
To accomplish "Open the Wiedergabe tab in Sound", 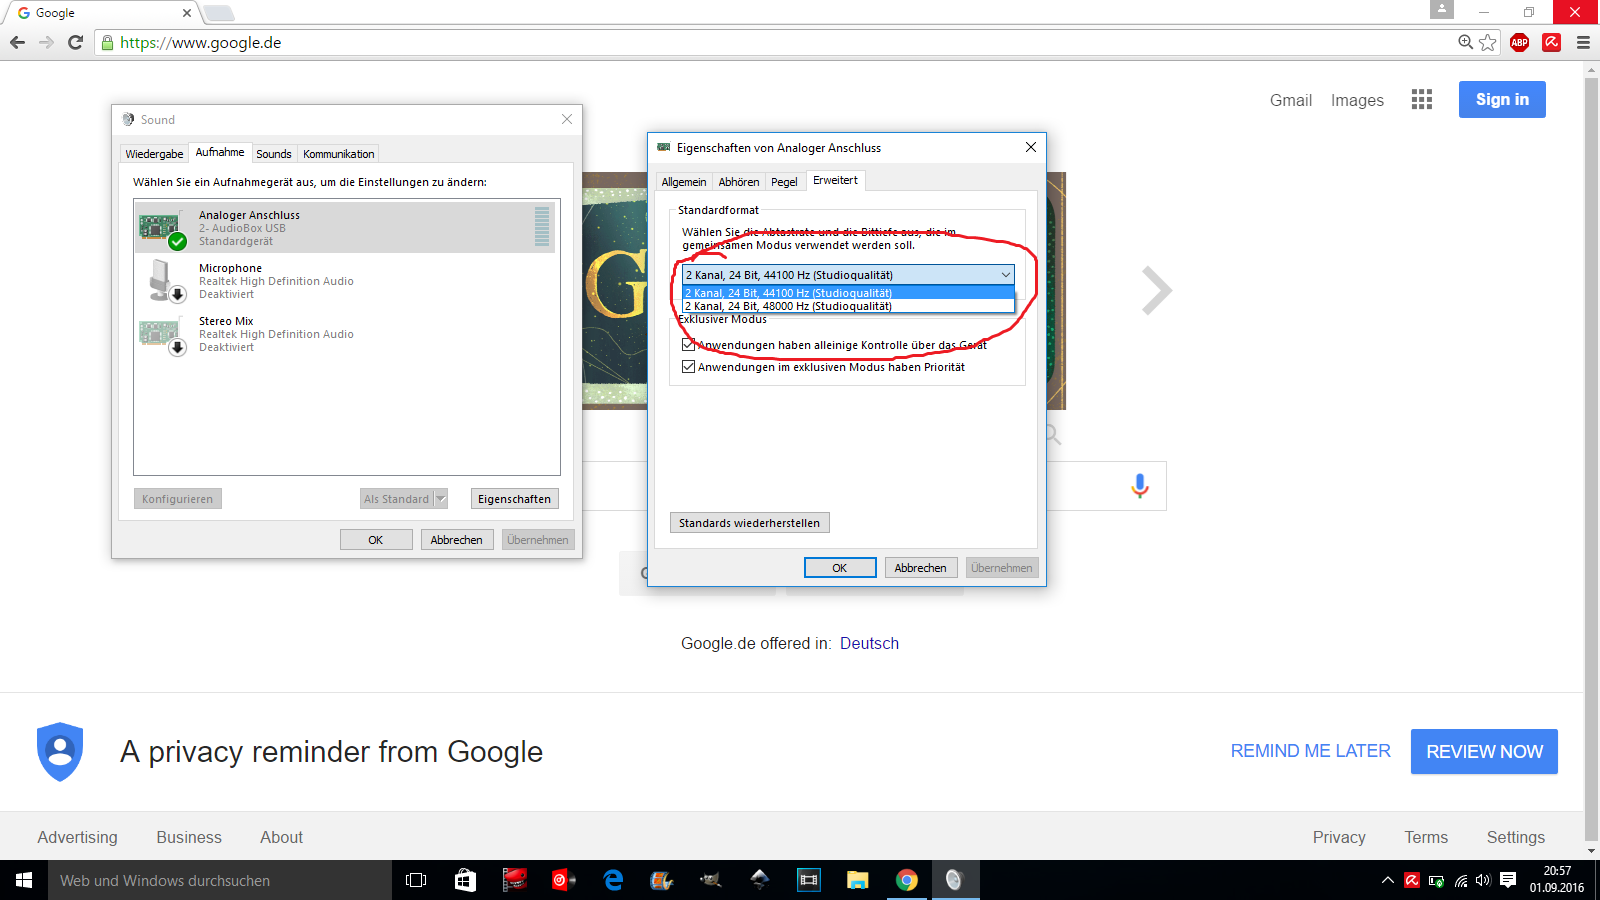I will point(154,154).
